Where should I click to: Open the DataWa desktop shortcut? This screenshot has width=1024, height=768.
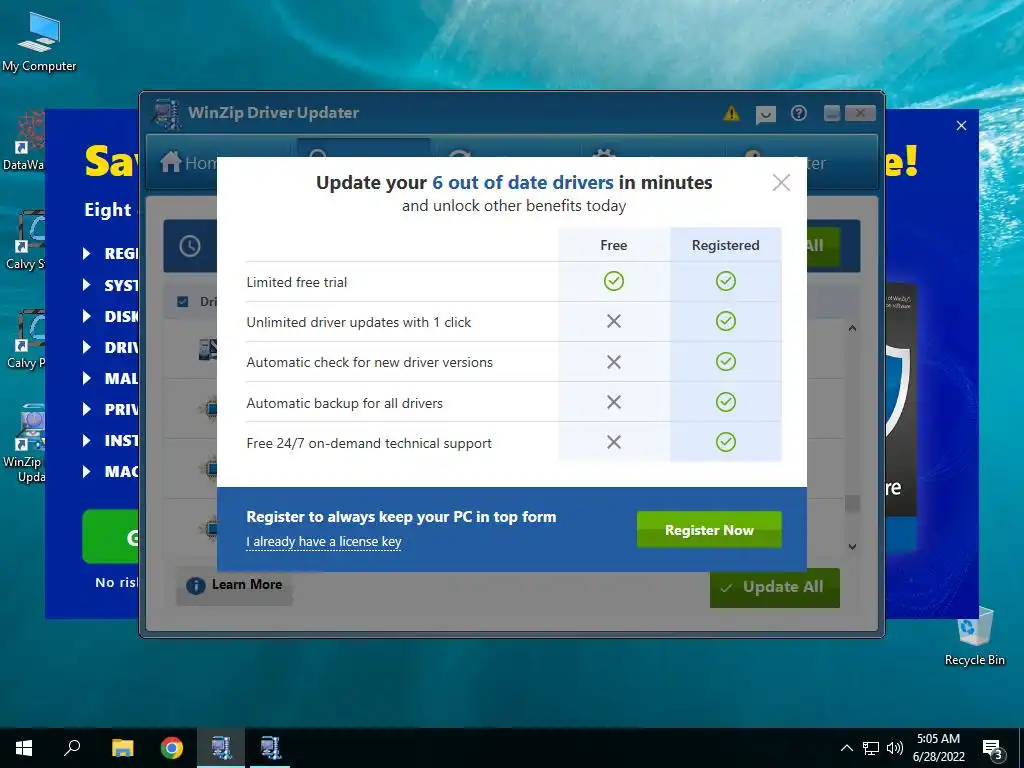(x=24, y=140)
